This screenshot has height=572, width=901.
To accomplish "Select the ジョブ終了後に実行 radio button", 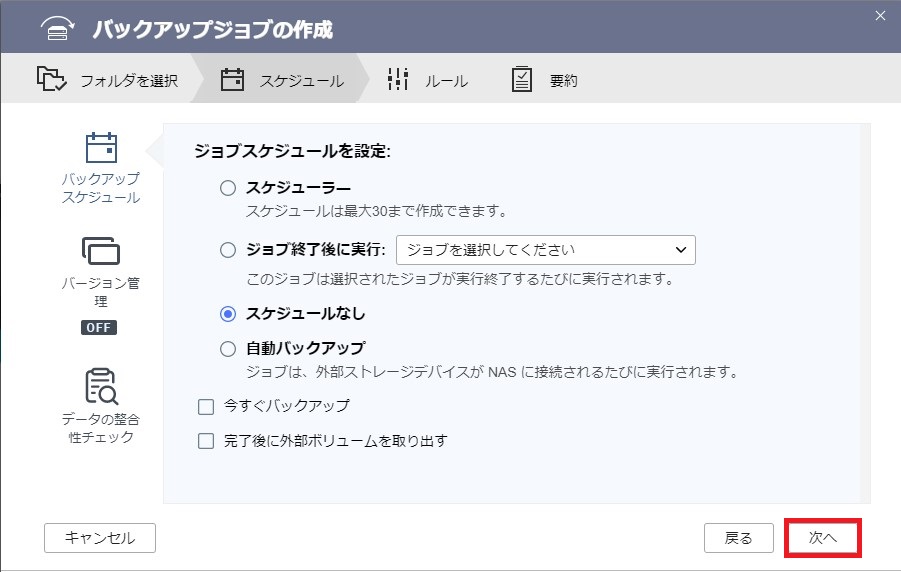I will tap(228, 249).
